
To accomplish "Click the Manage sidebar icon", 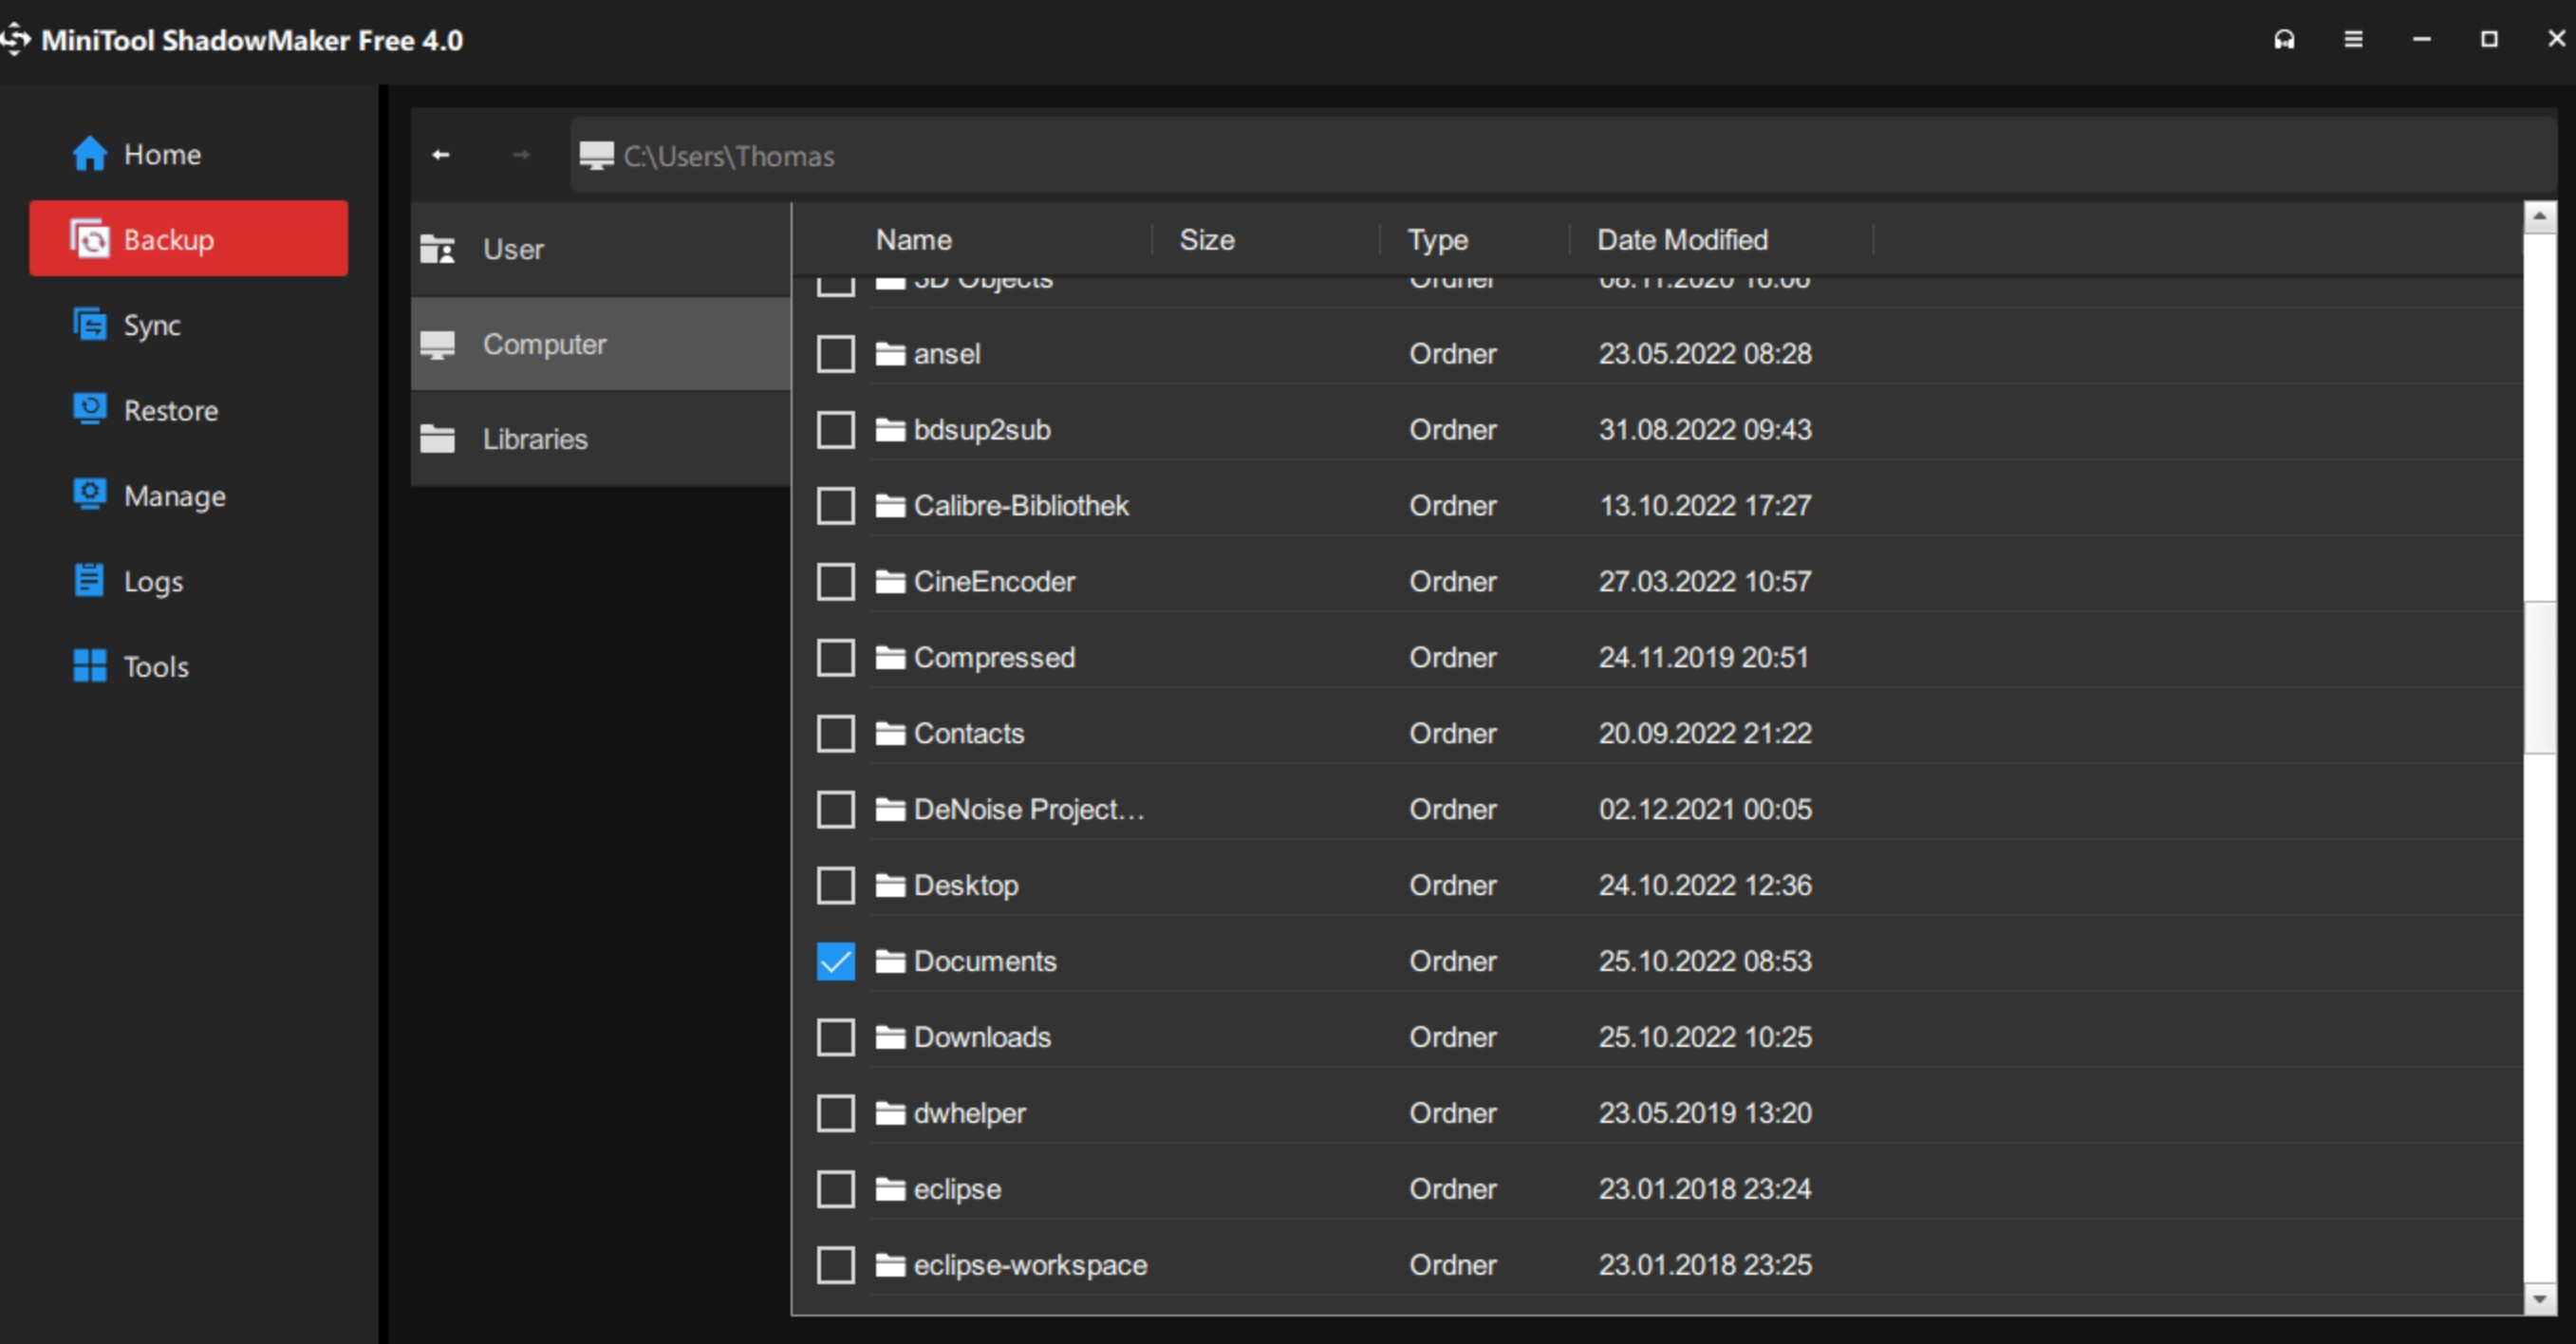I will [x=89, y=495].
